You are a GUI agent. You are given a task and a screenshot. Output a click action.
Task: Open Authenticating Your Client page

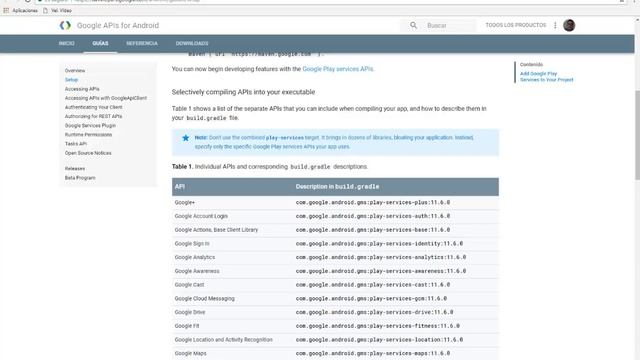click(93, 107)
